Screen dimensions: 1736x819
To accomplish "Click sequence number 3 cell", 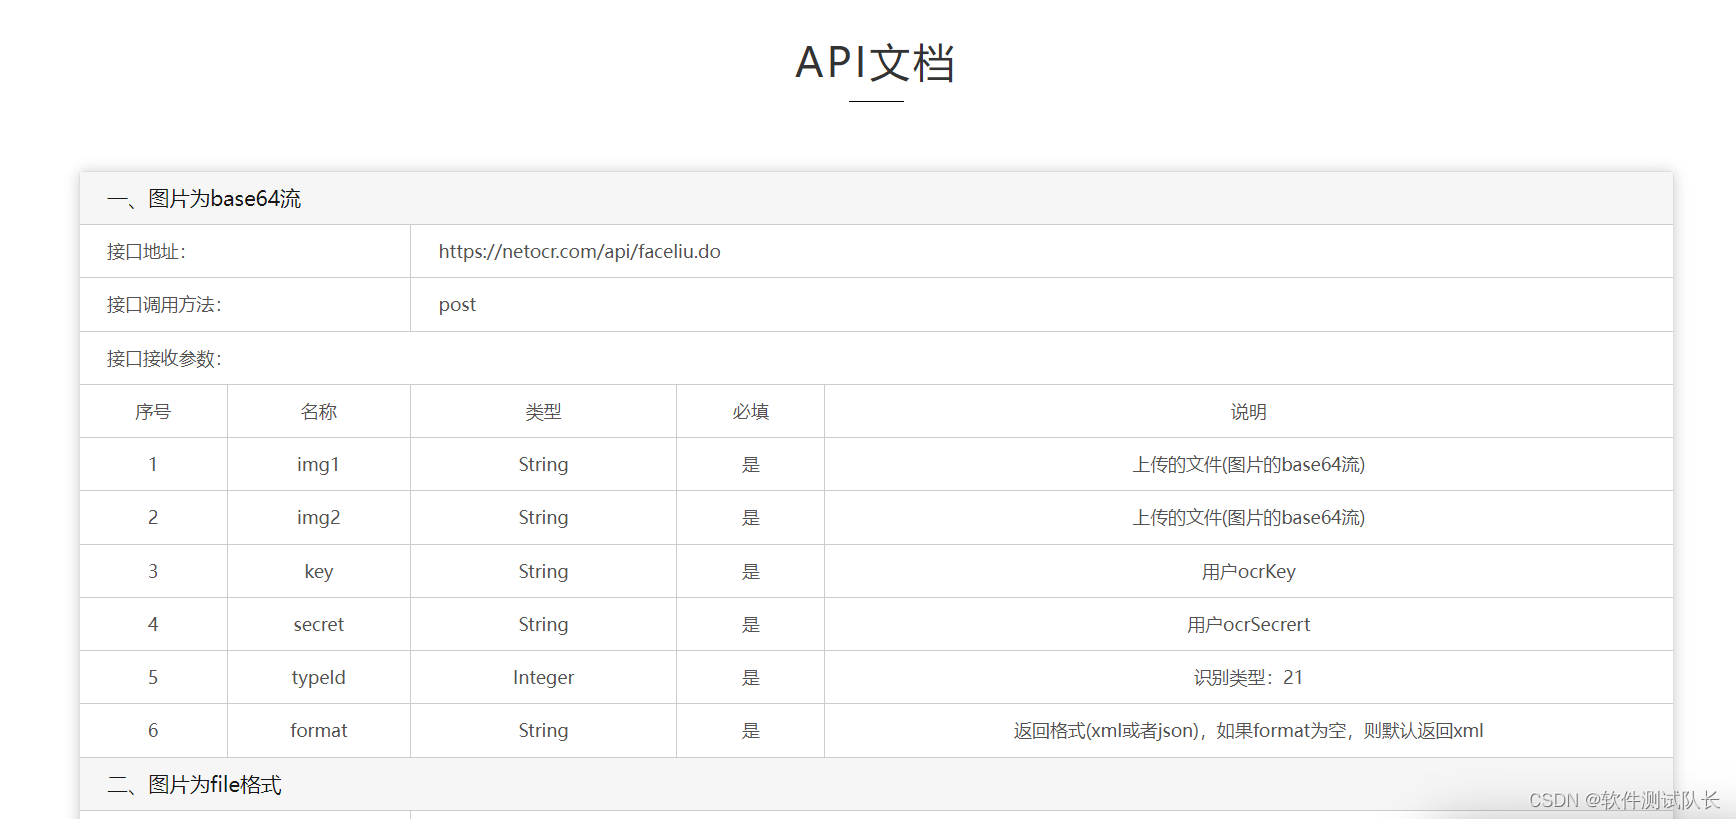I will coord(153,571).
